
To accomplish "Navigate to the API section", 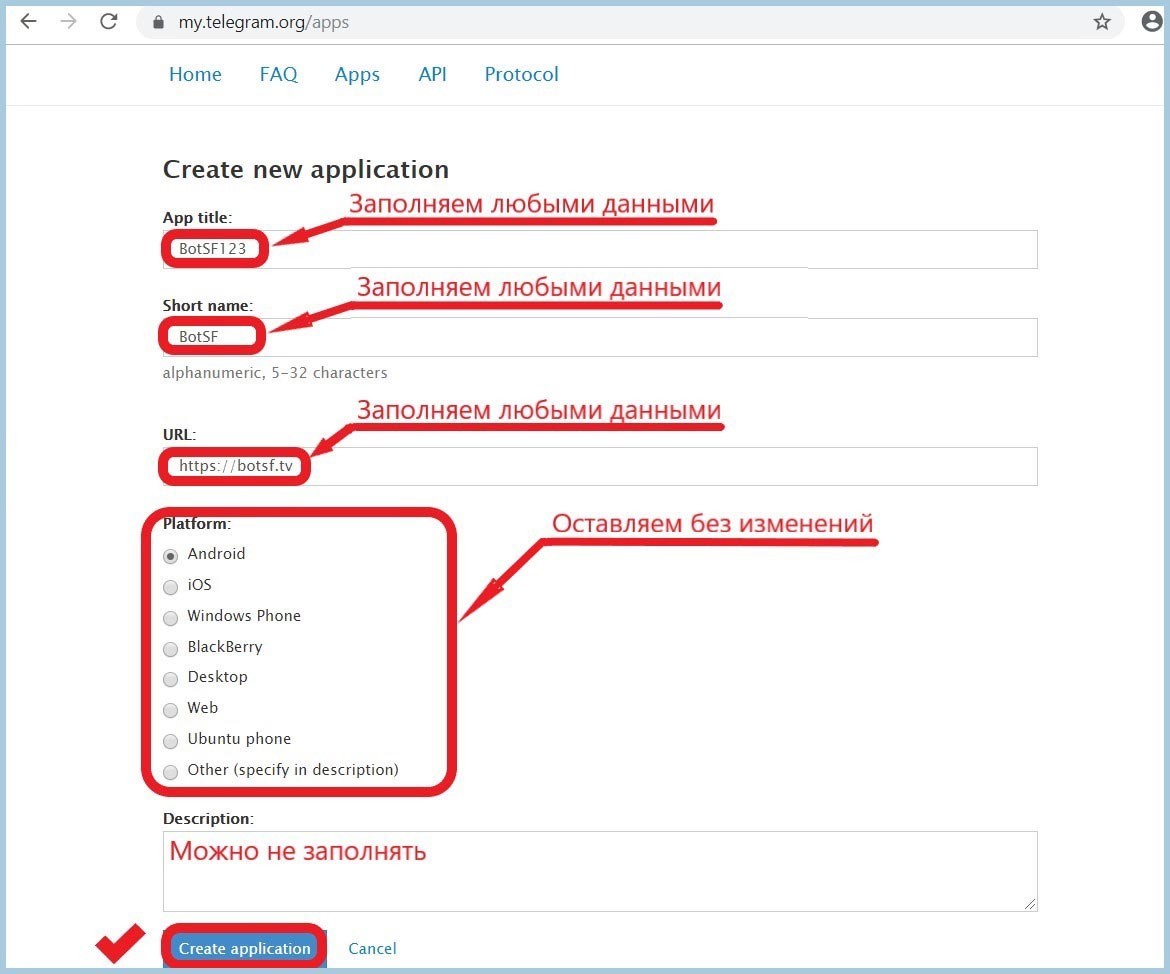I will [x=433, y=74].
